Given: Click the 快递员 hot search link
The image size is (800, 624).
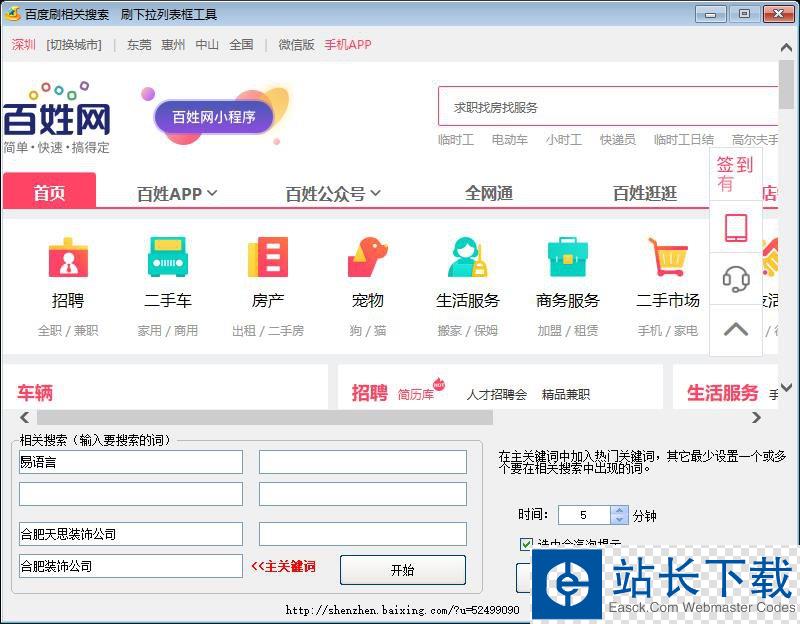Looking at the screenshot, I should tap(617, 139).
